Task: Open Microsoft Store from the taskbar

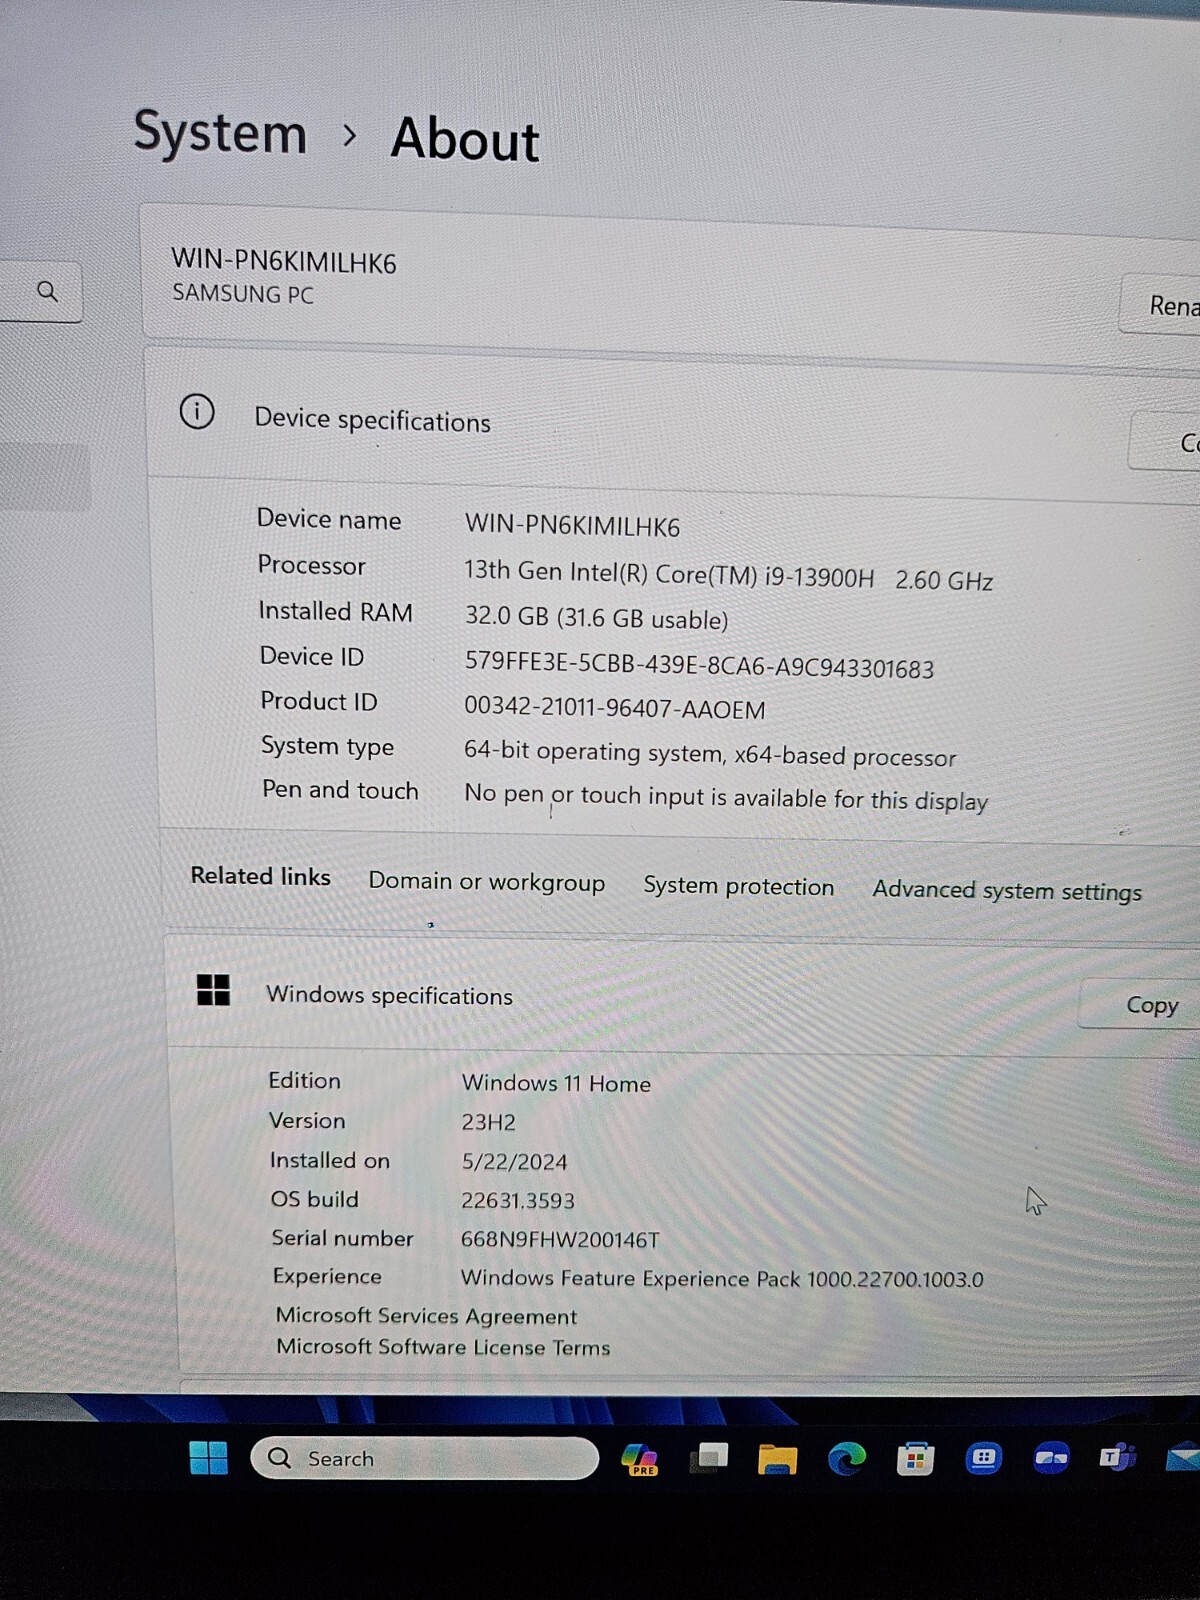Action: tap(915, 1460)
